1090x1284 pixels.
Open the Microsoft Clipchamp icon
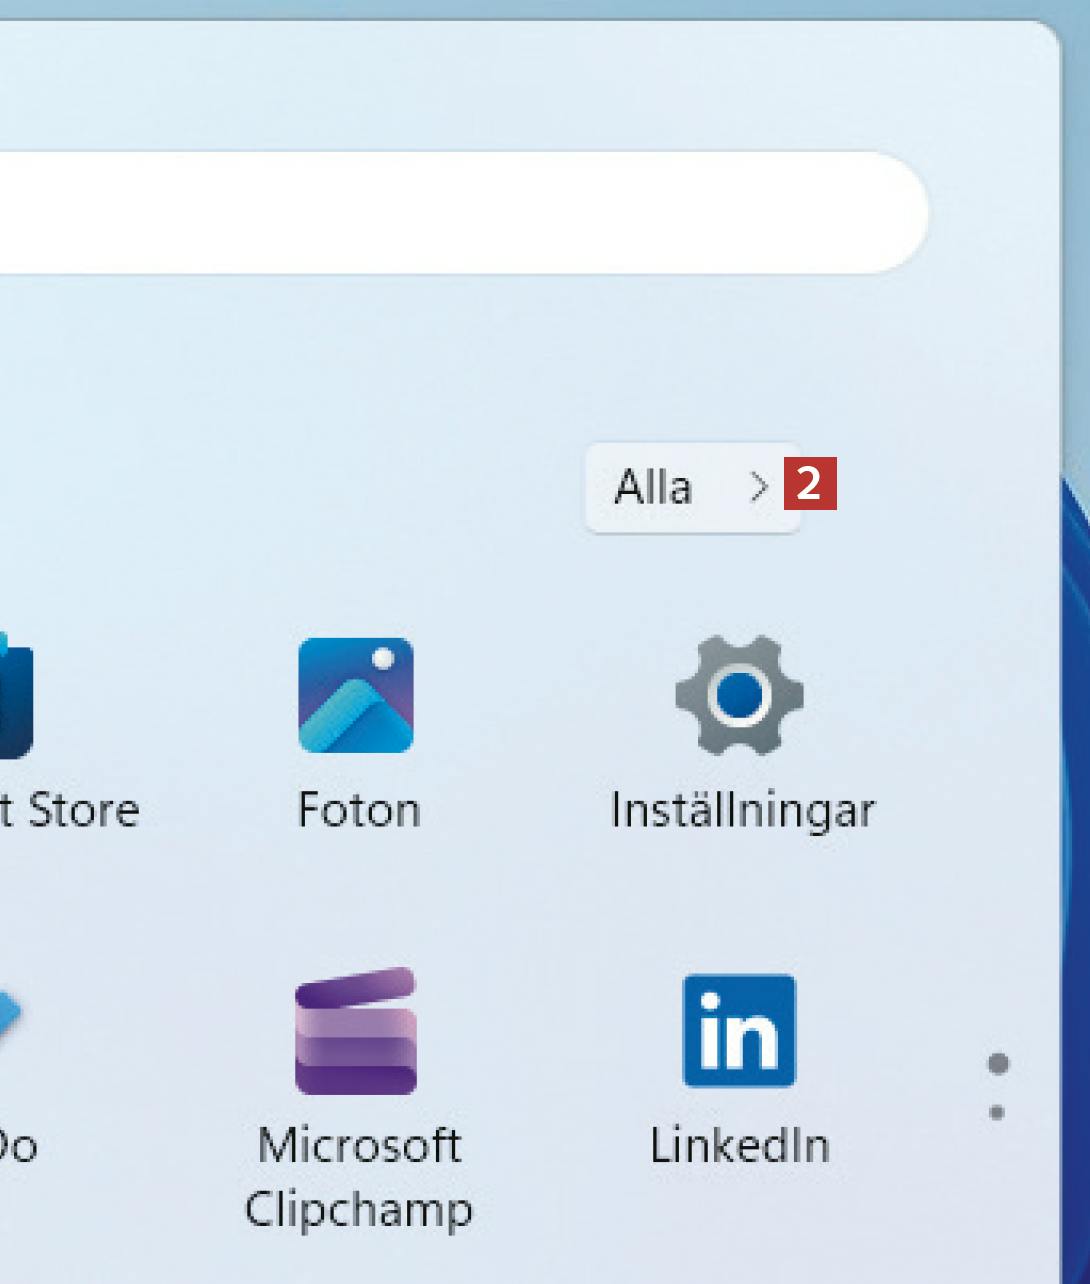pyautogui.click(x=355, y=1031)
